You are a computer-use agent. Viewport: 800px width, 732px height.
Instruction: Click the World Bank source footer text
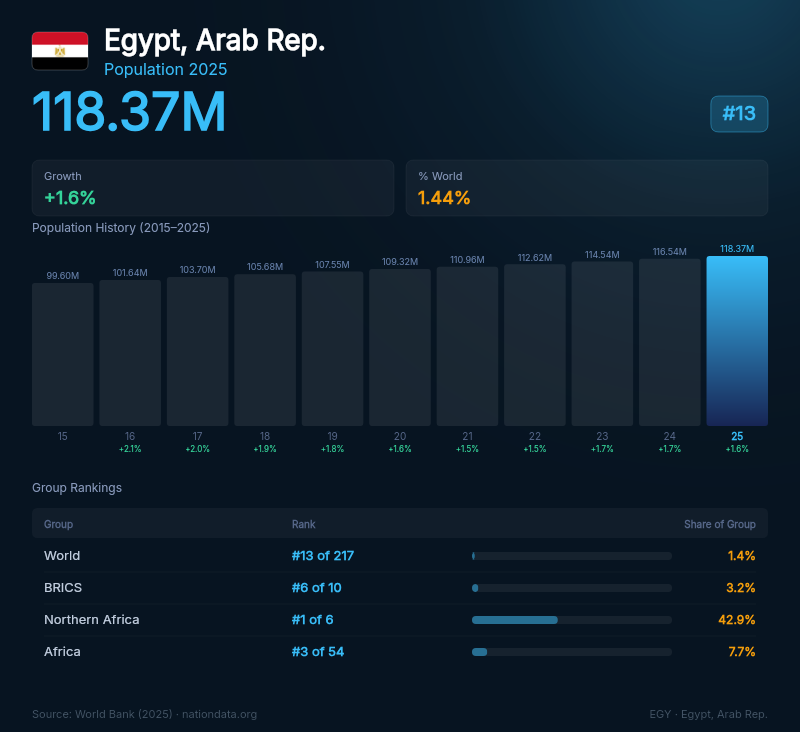(x=144, y=714)
